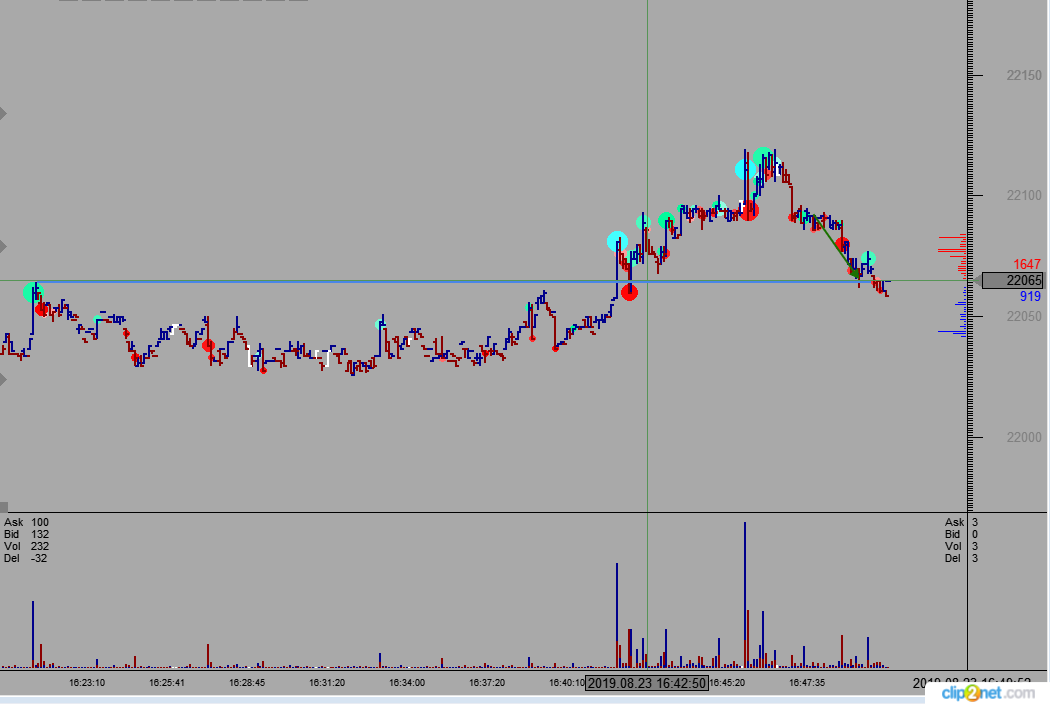Image resolution: width=1050 pixels, height=704 pixels.
Task: Click the green circle marker at the chart's far left
Action: click(x=32, y=292)
